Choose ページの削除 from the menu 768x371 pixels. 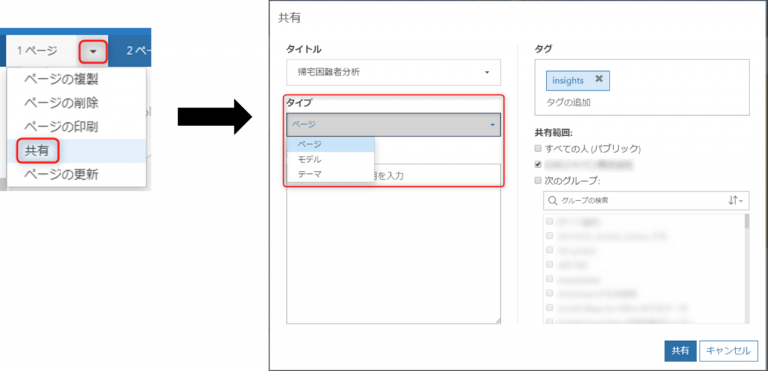(x=61, y=103)
